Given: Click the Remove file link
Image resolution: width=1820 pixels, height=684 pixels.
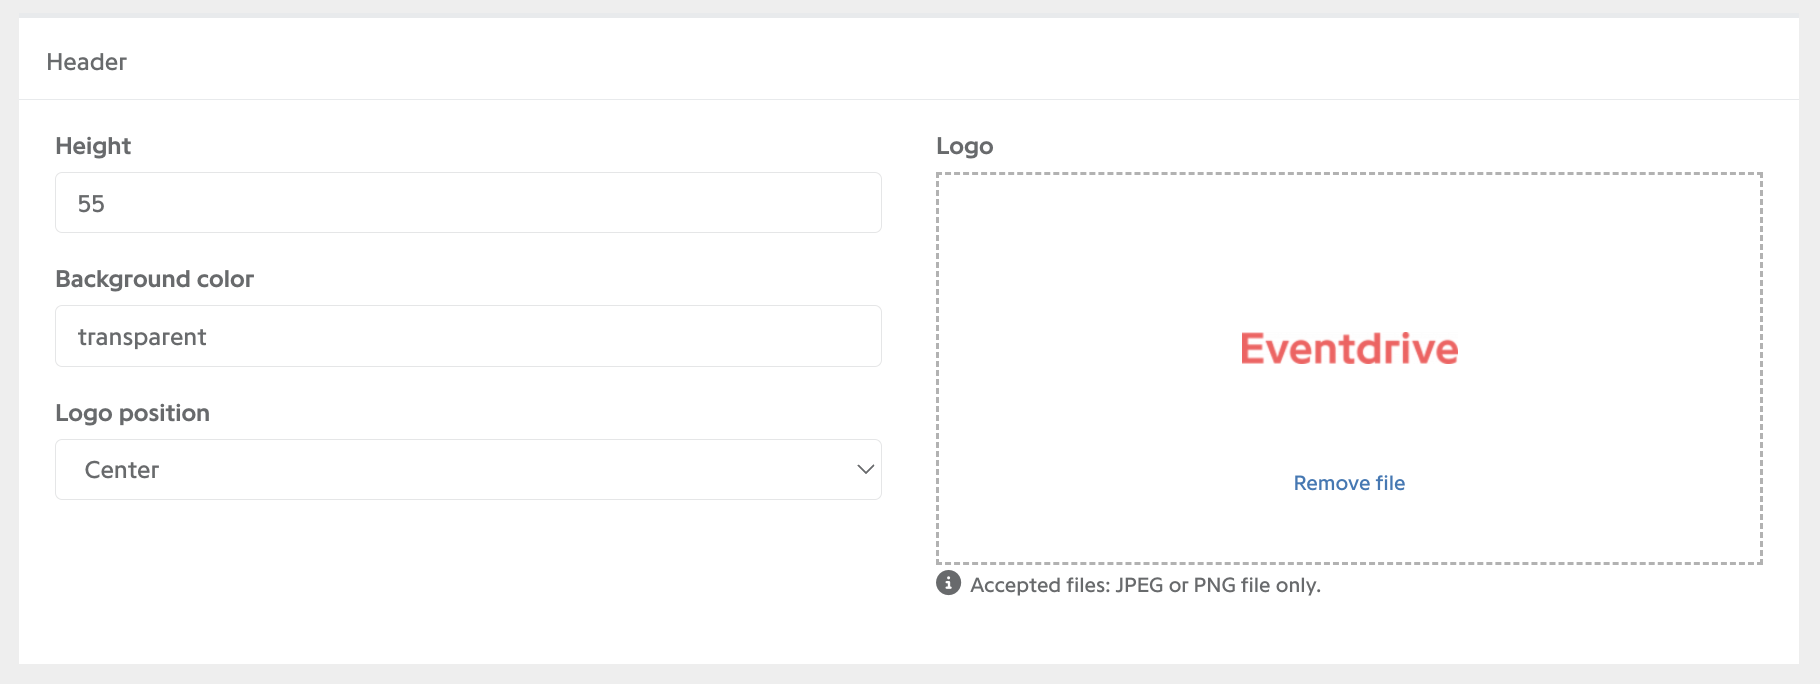Looking at the screenshot, I should pyautogui.click(x=1349, y=483).
